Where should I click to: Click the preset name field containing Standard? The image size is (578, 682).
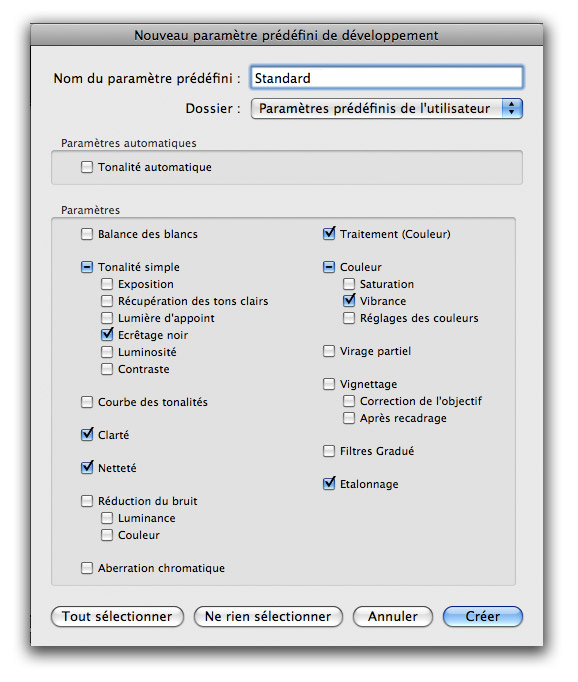click(x=387, y=78)
